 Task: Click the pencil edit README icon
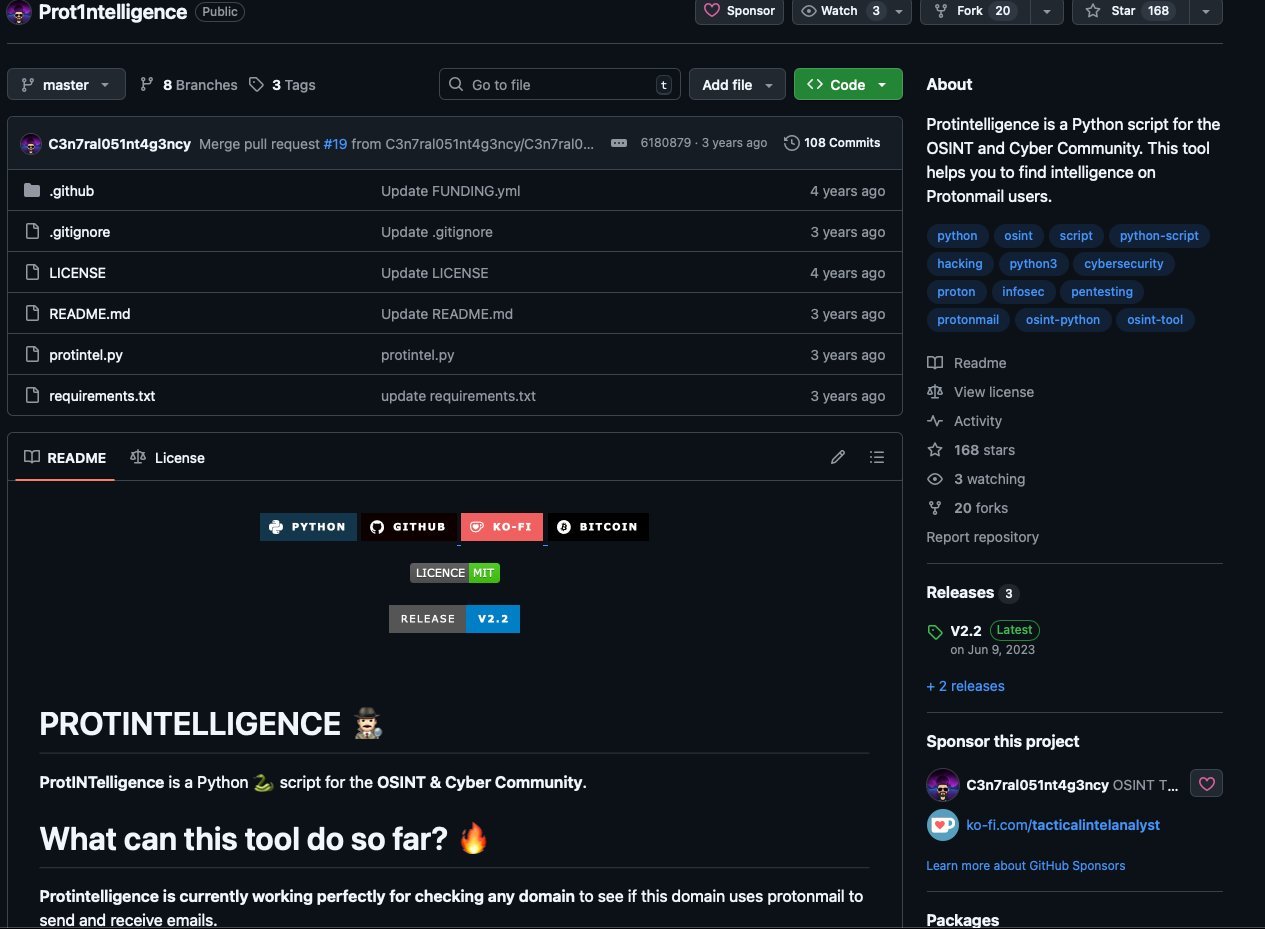coord(838,457)
